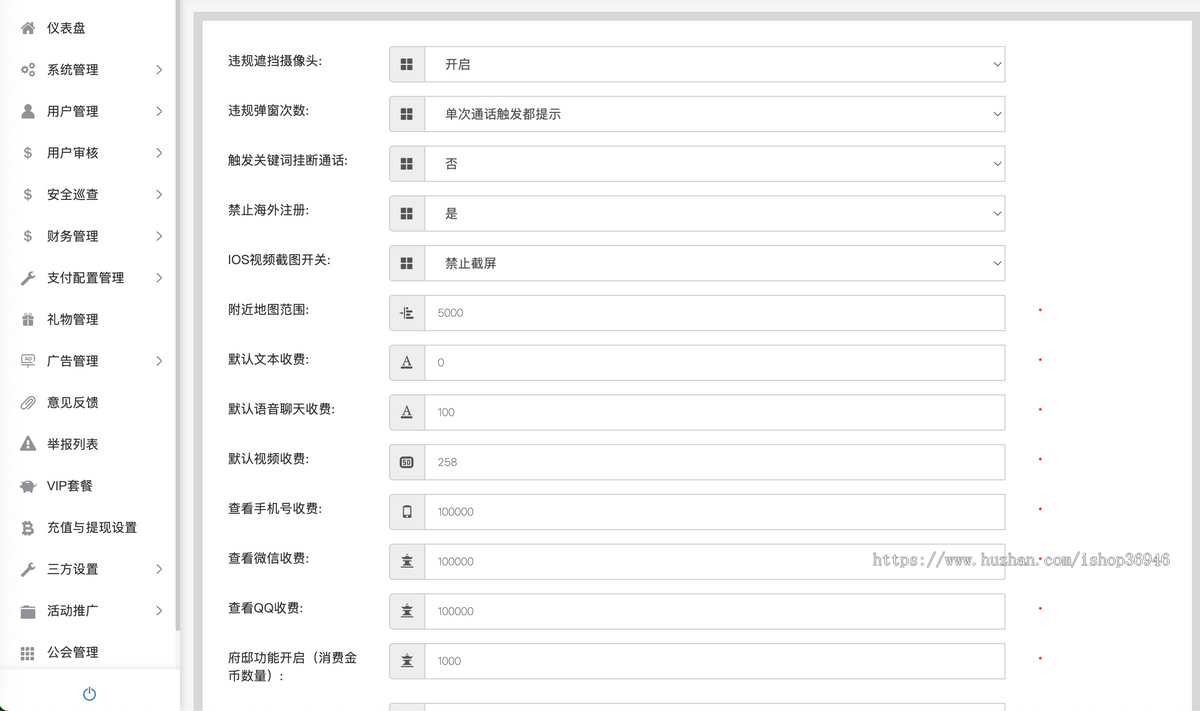Expand the 系统管理 submenu chevron
Viewport: 1200px width, 711px height.
pyautogui.click(x=159, y=70)
